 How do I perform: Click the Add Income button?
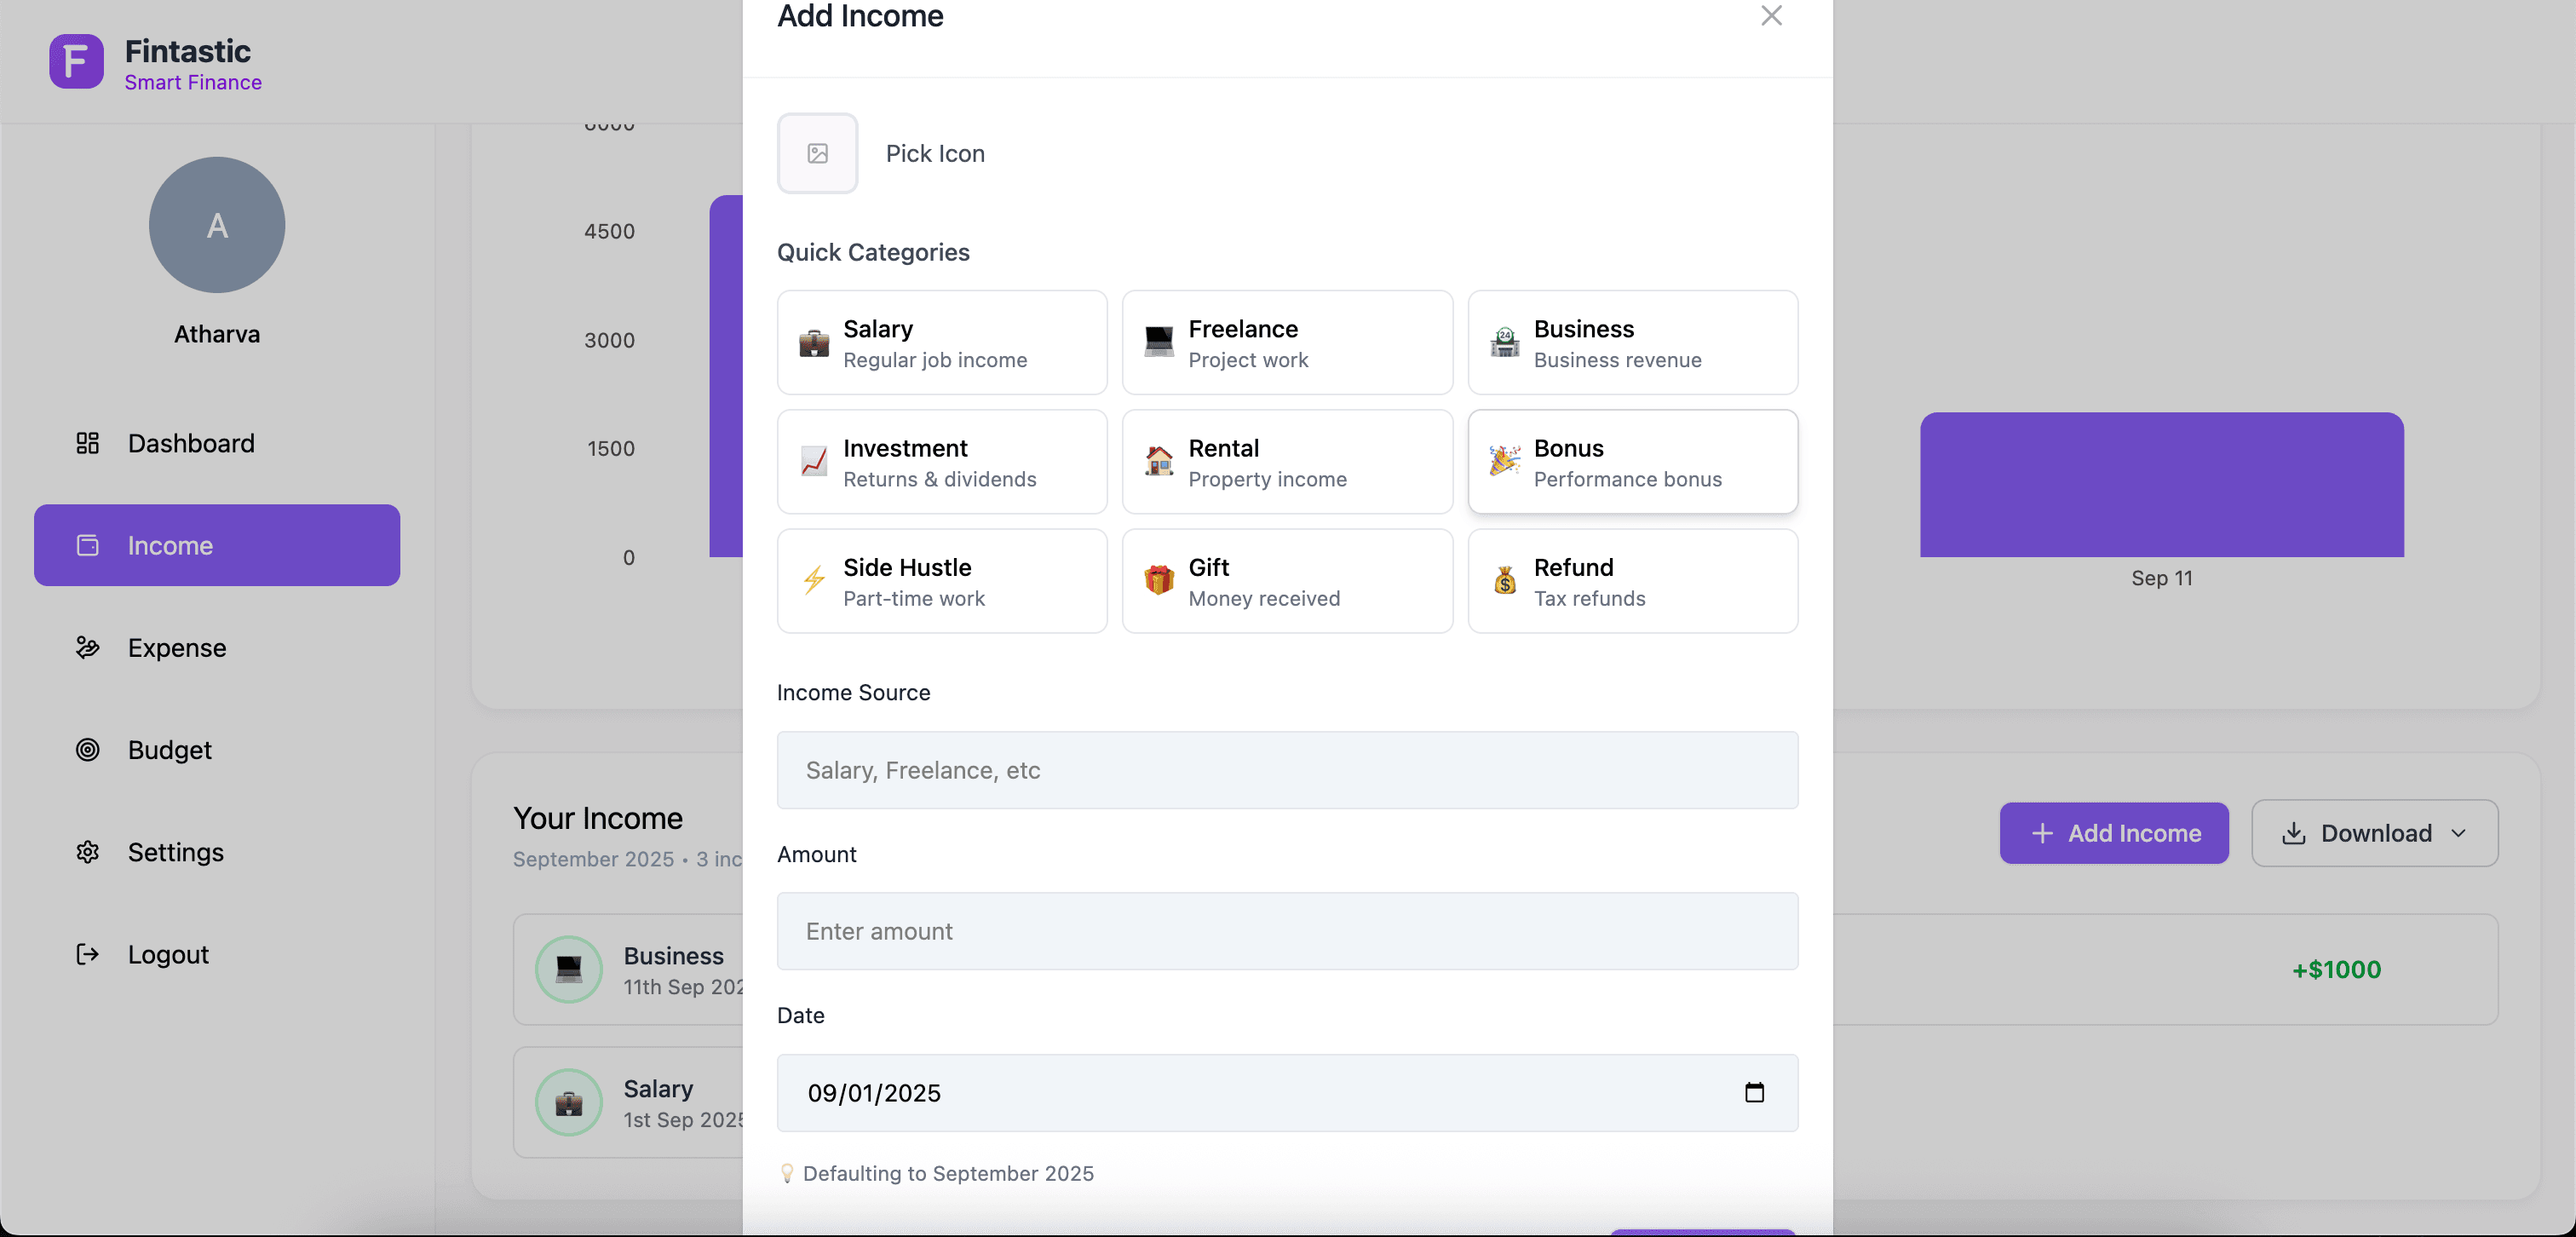pos(2114,833)
